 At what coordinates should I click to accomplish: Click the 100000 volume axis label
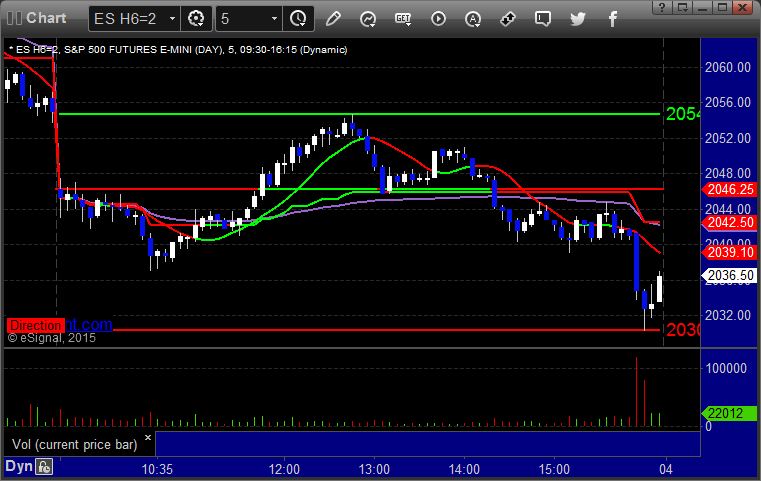point(726,368)
